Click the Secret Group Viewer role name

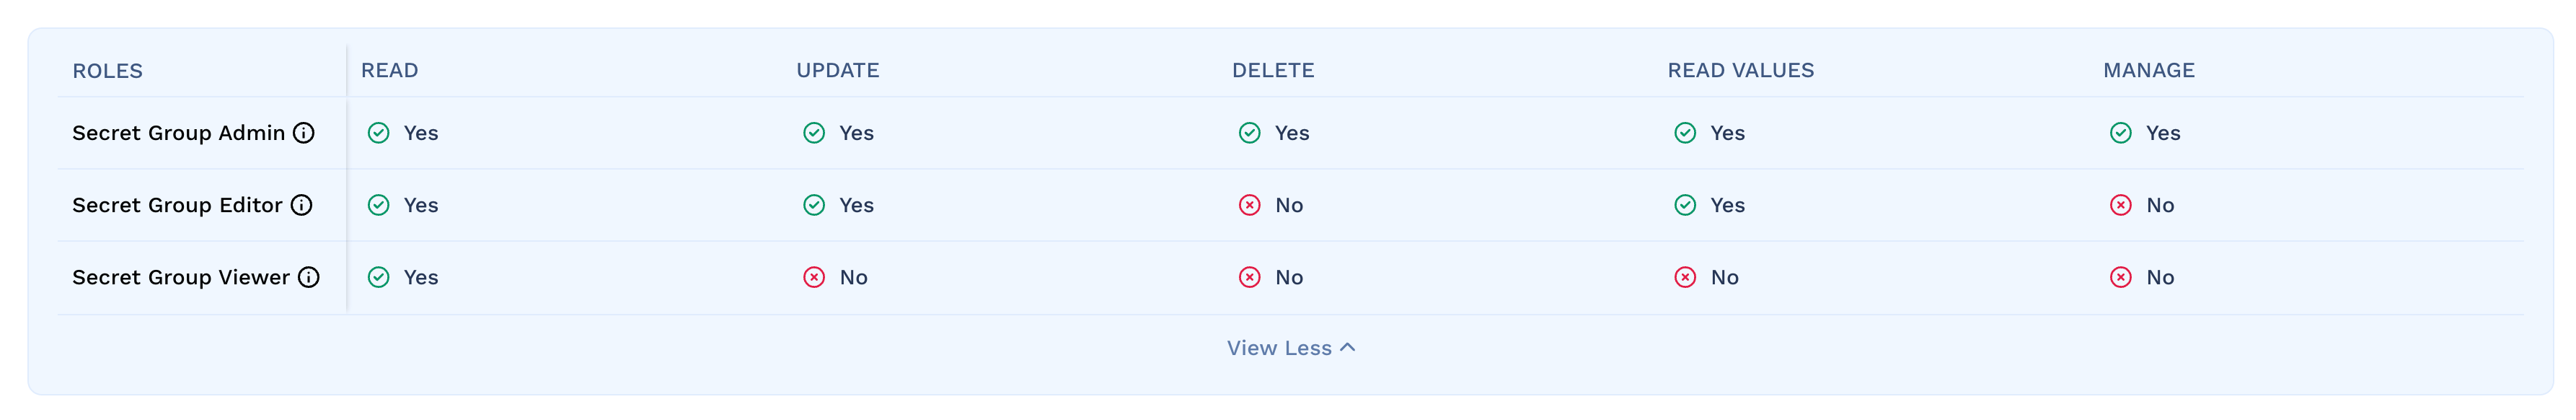(x=181, y=277)
